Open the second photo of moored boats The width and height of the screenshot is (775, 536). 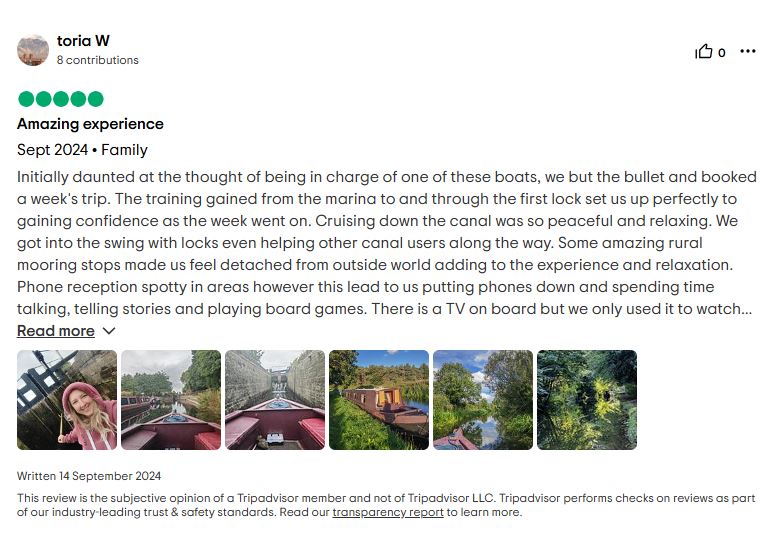171,400
